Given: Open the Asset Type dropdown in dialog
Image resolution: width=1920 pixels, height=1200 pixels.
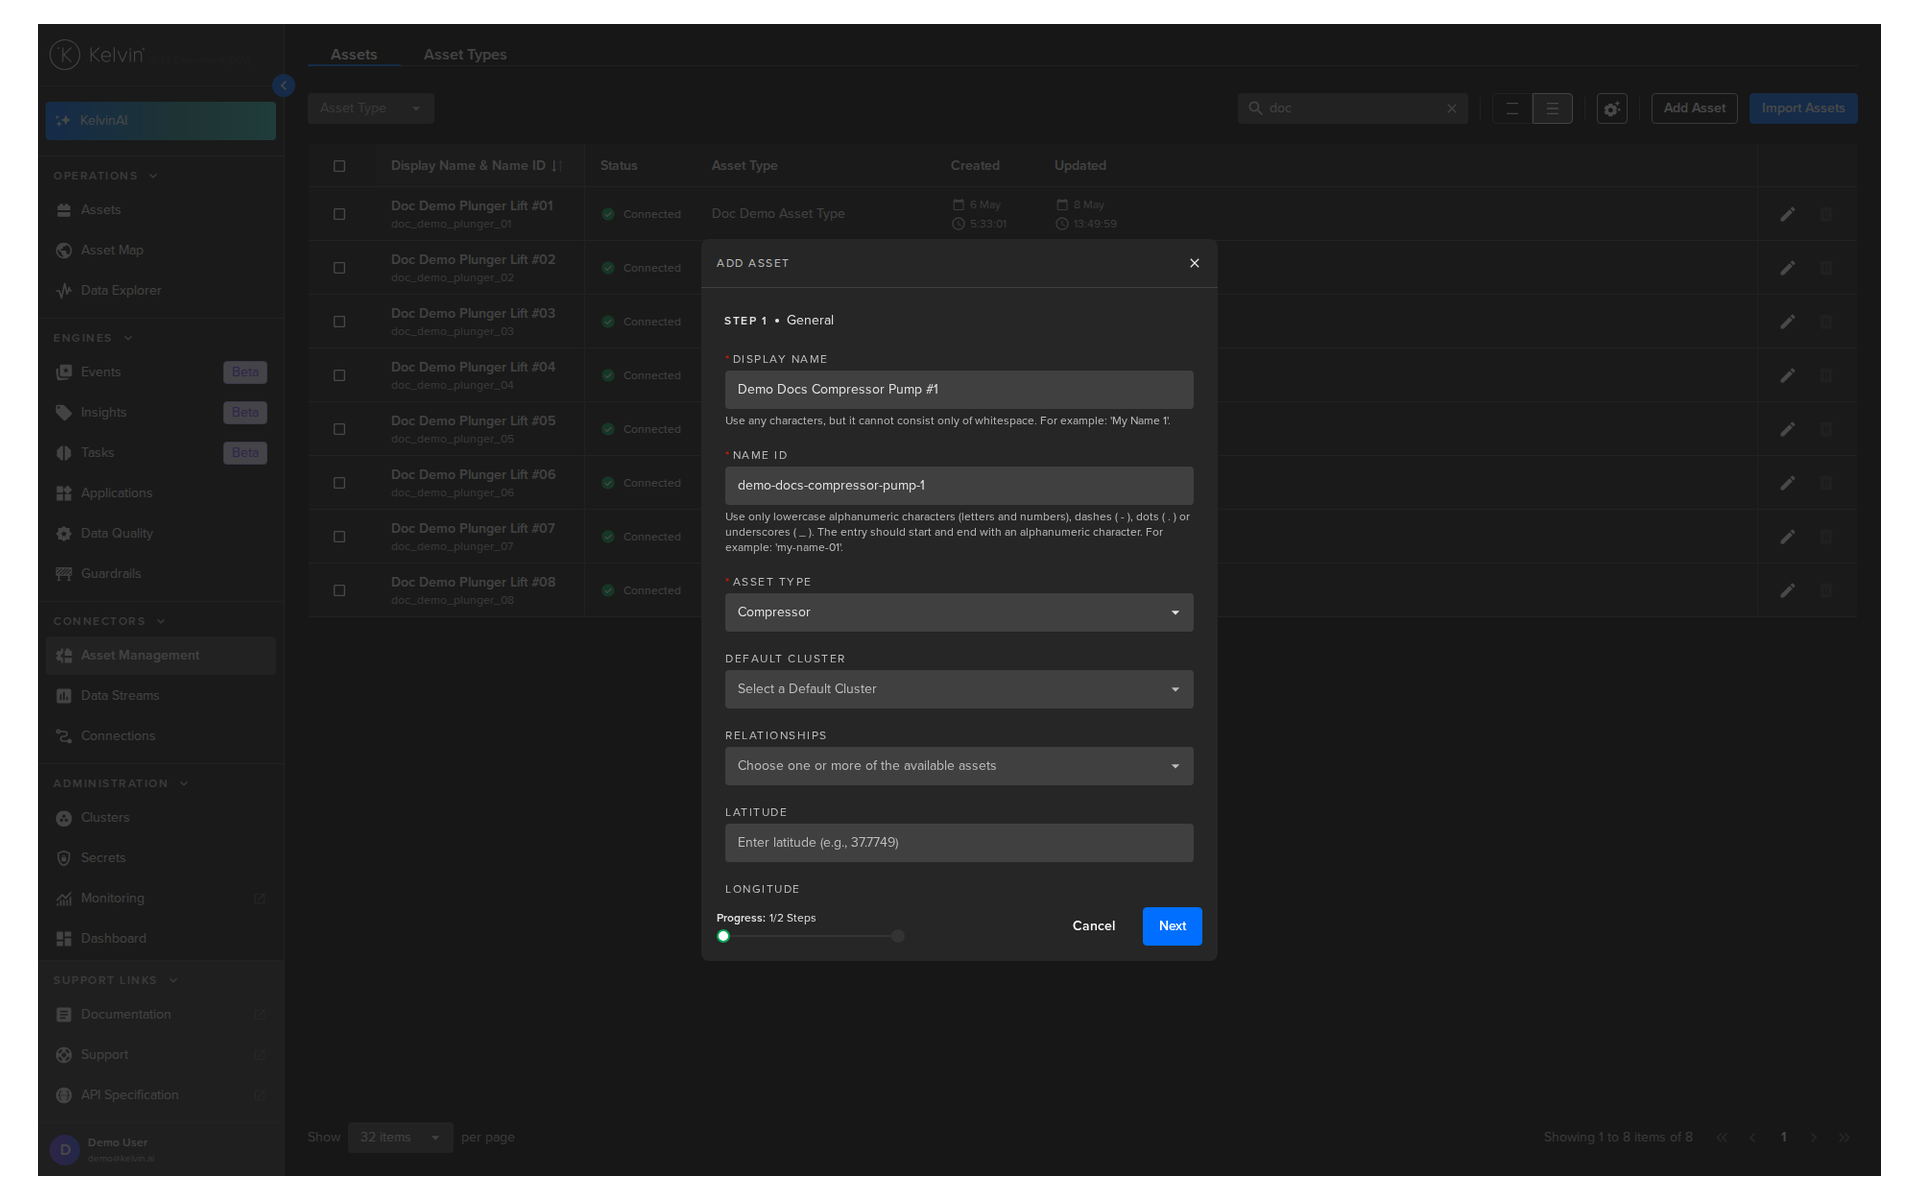Looking at the screenshot, I should click(959, 612).
